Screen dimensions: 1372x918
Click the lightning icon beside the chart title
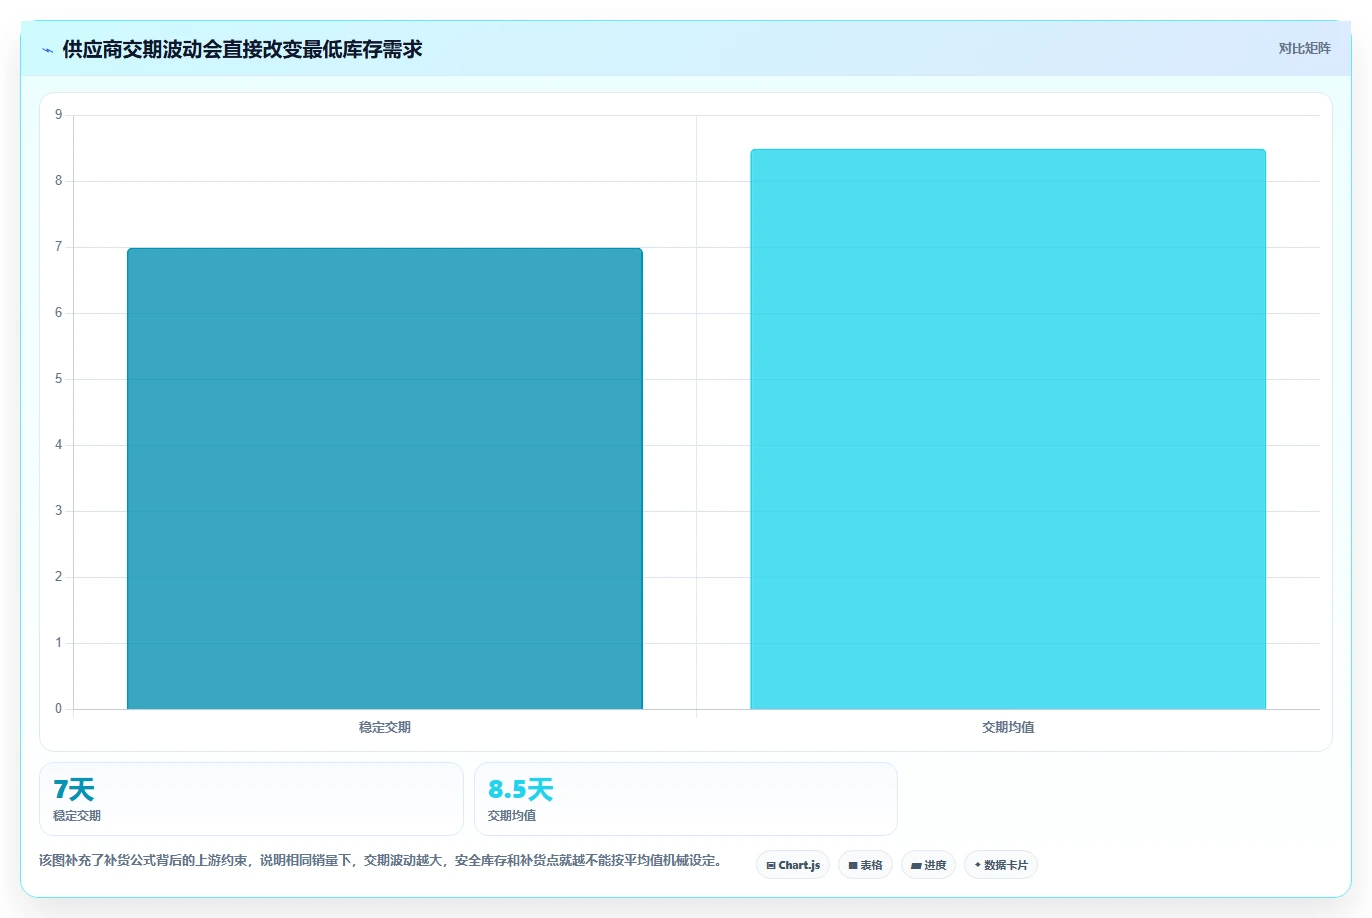click(47, 50)
